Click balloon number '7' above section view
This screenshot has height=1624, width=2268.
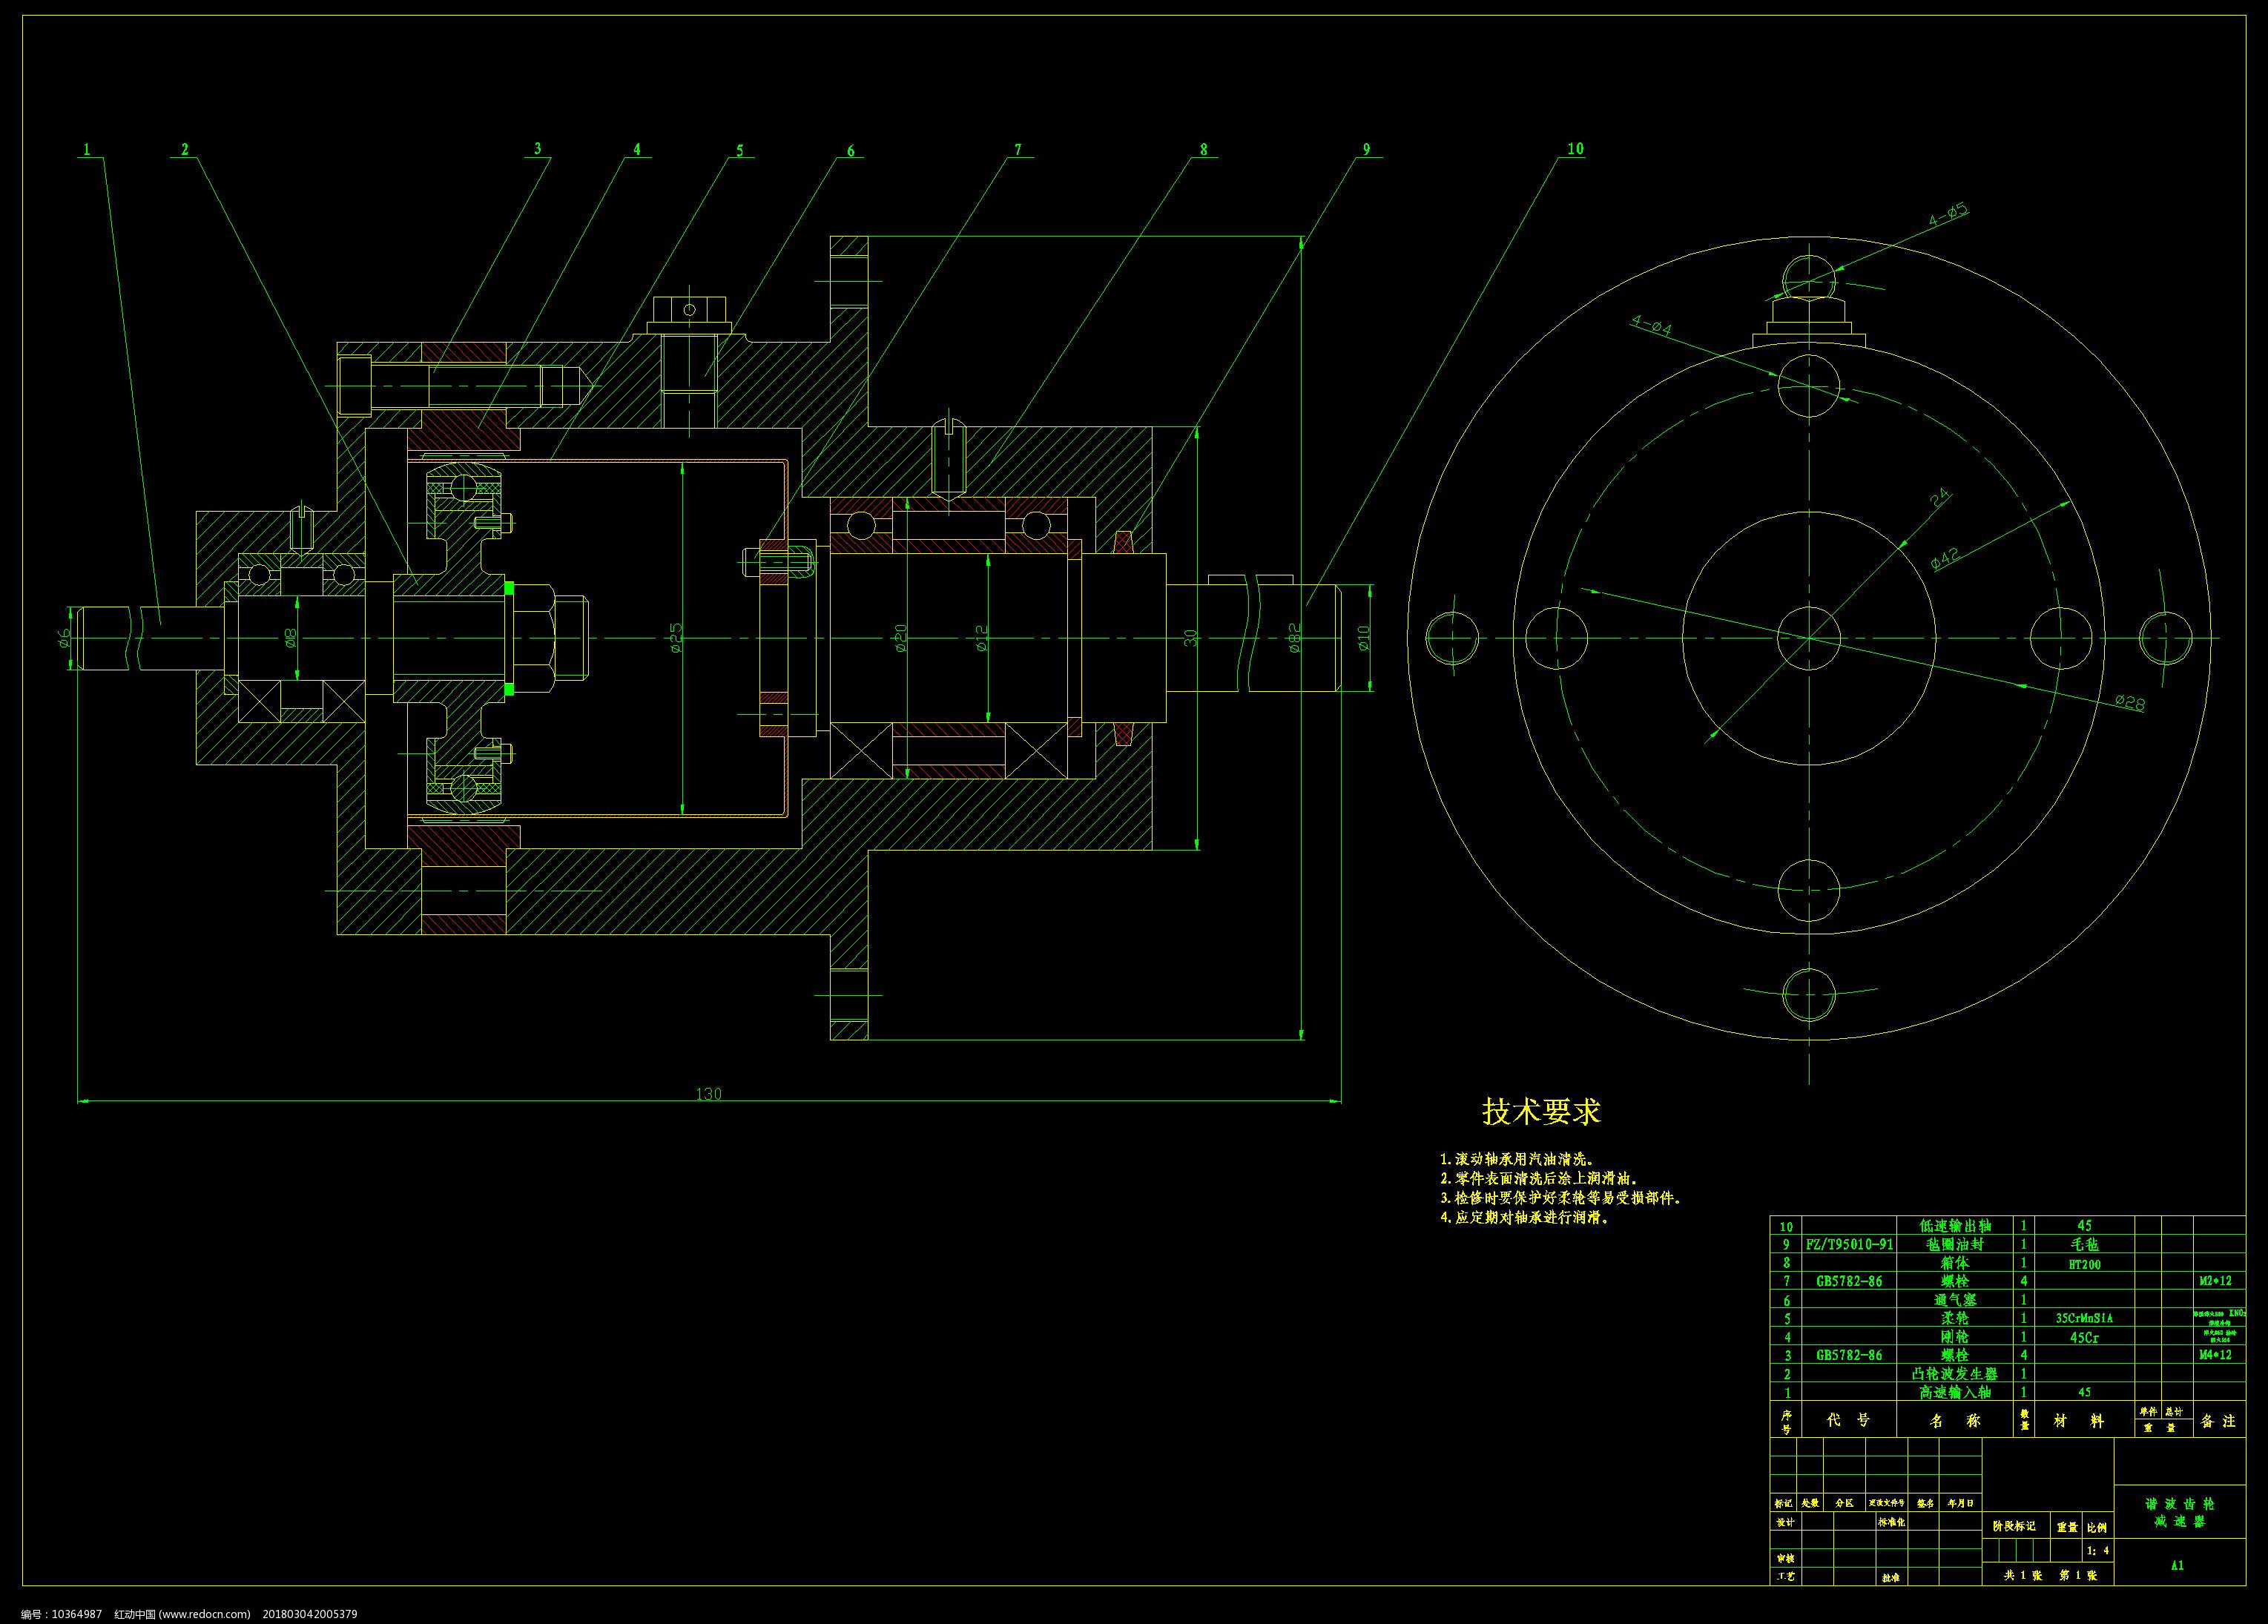click(1018, 150)
